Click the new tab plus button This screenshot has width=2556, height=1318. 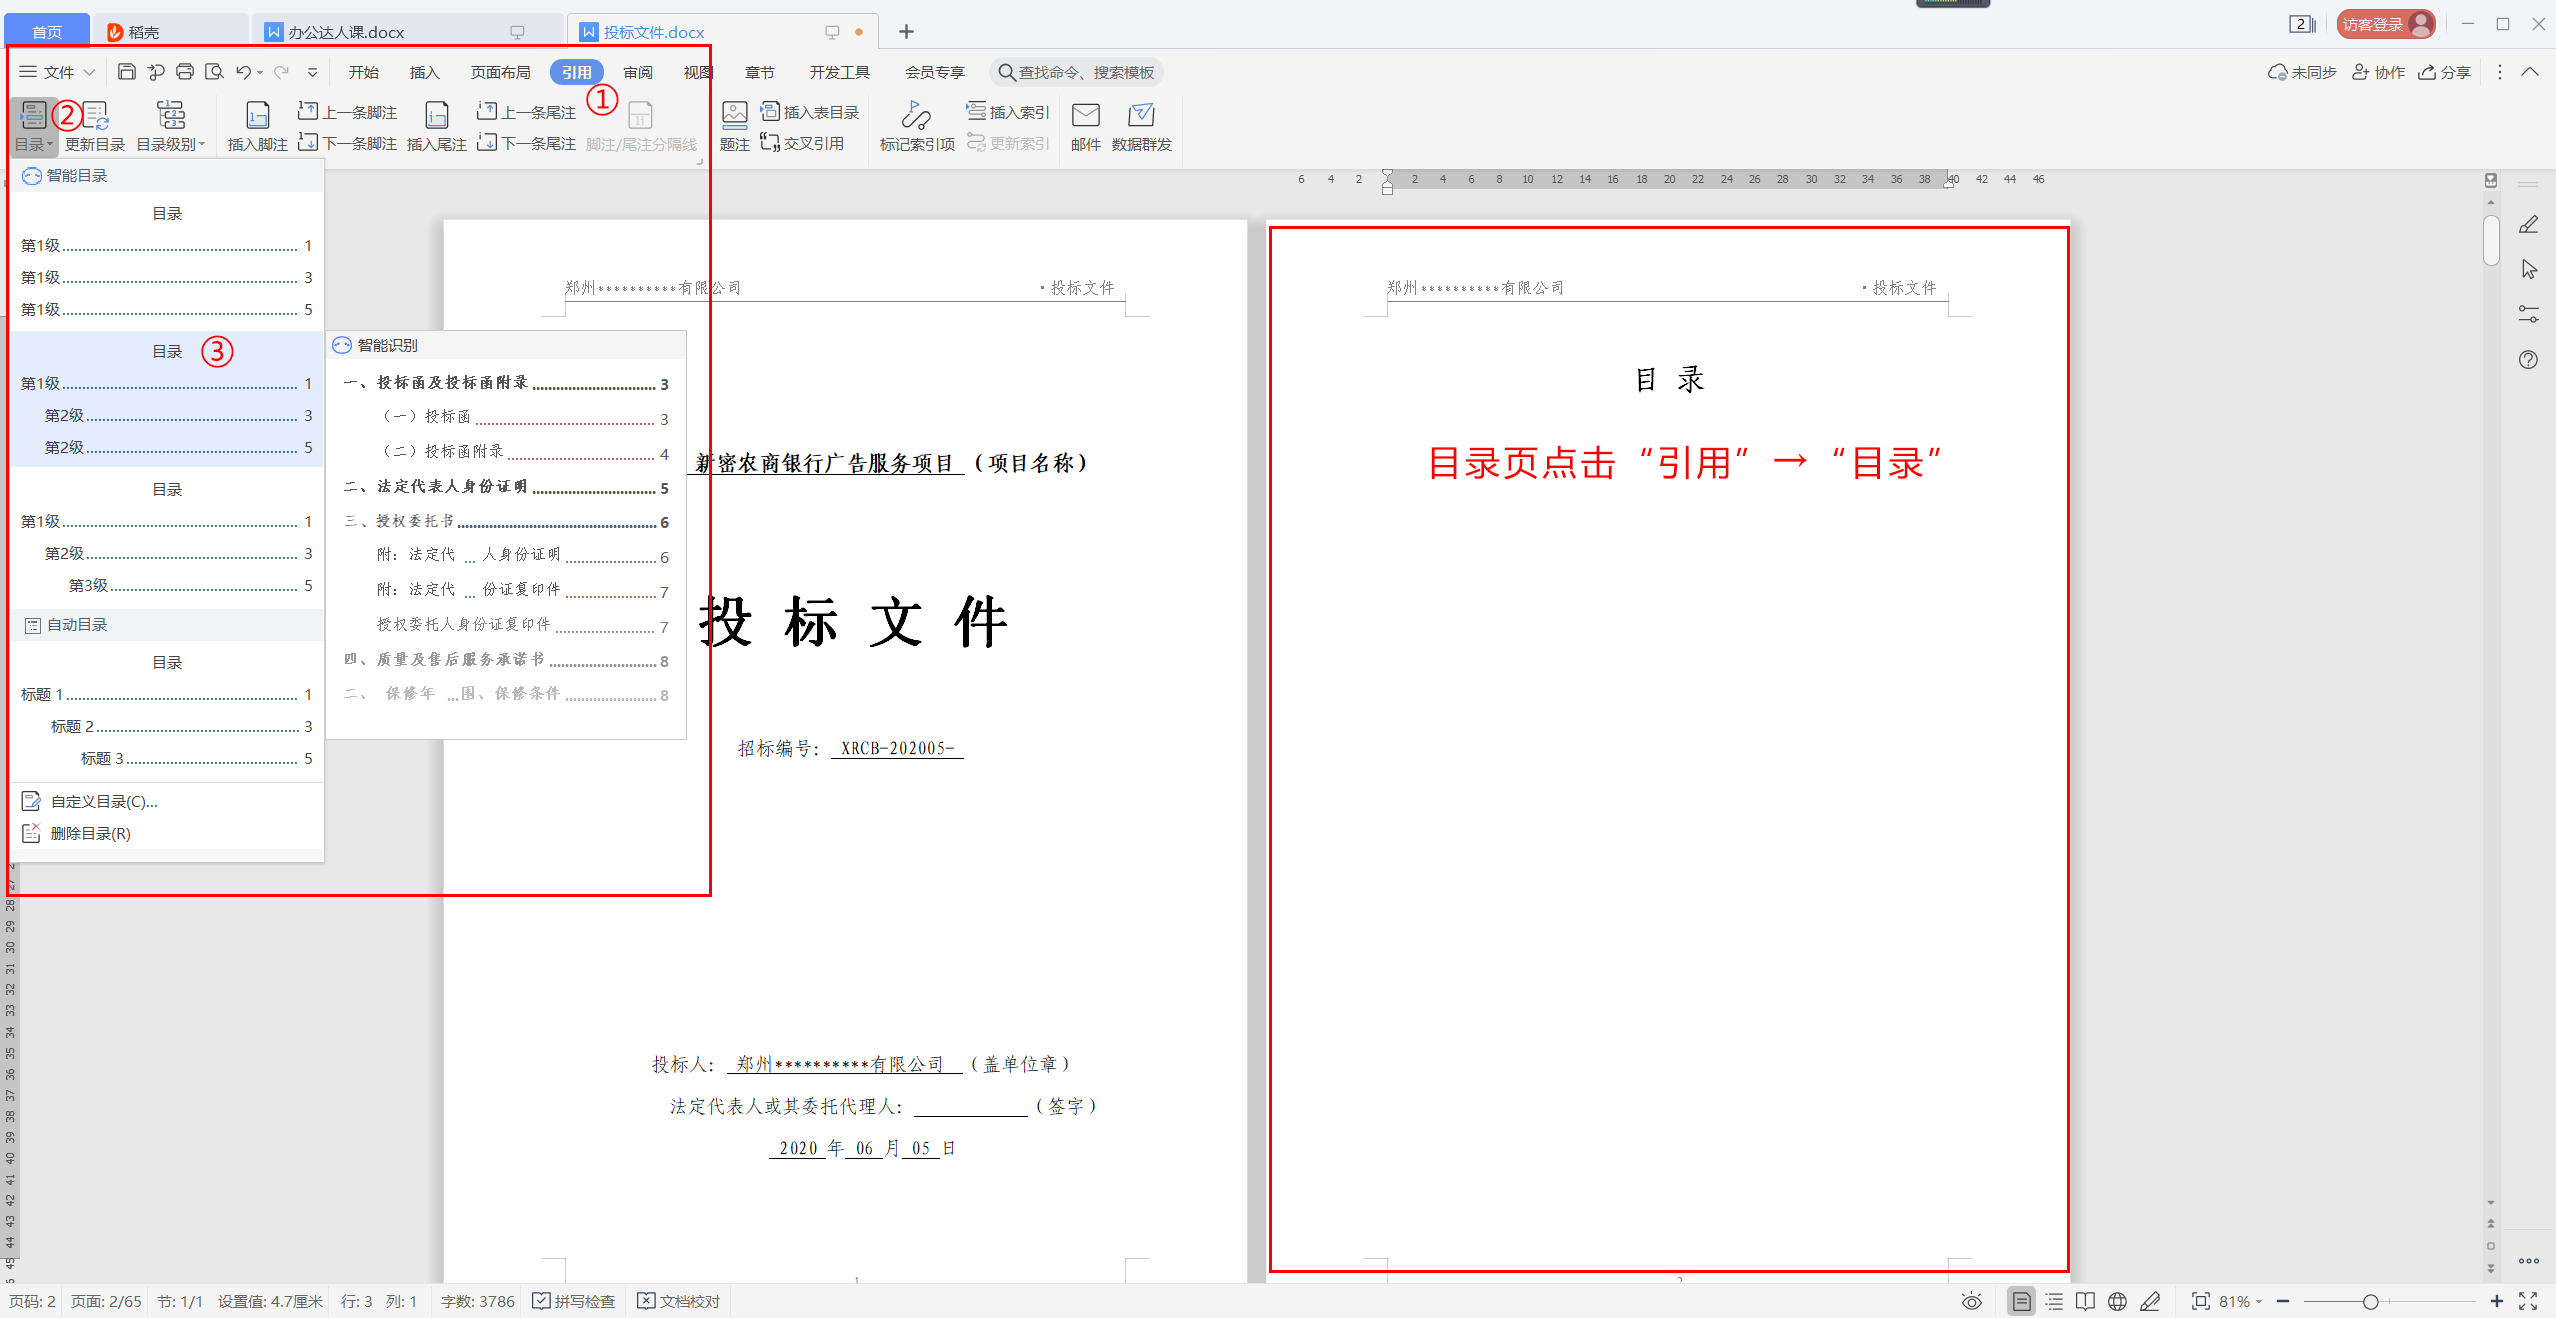[x=906, y=32]
